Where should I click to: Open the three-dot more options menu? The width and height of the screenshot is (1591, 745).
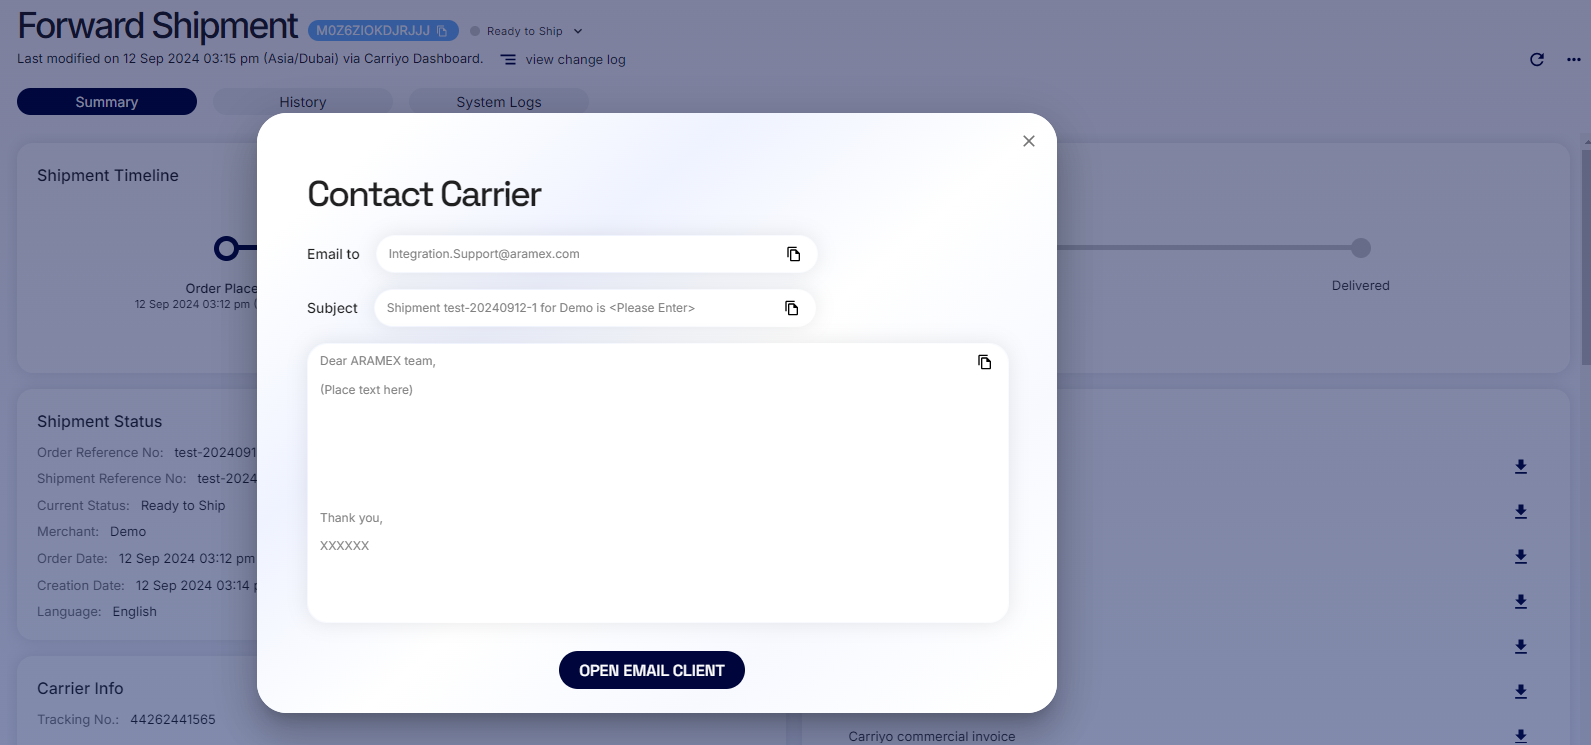coord(1573,60)
